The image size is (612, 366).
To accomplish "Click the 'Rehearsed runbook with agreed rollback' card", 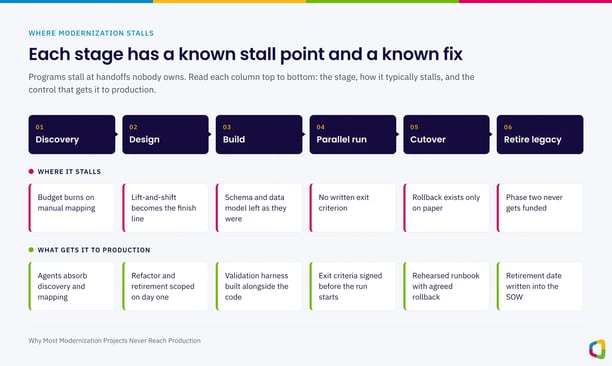I will (447, 286).
